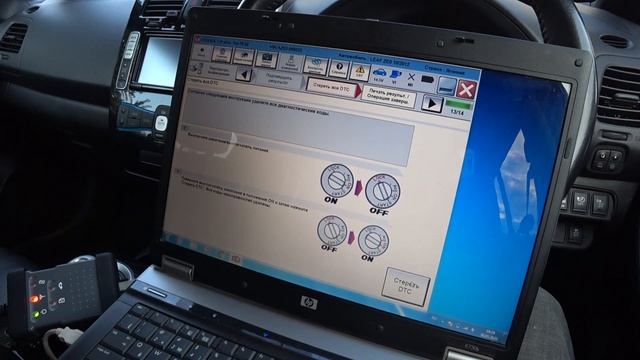Click the third top-row toolbar button
The width and height of the screenshot is (640, 360).
tap(244, 56)
